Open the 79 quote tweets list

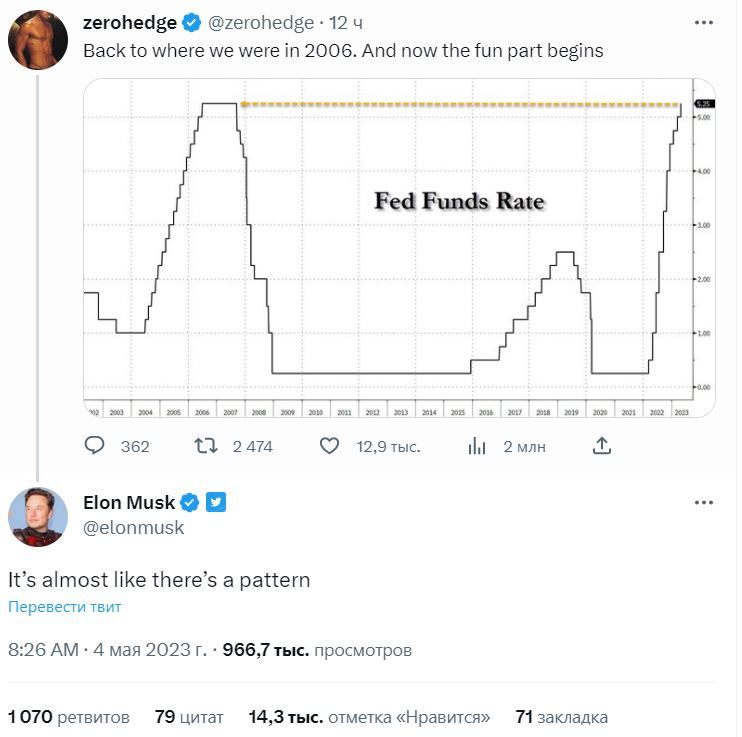point(189,717)
